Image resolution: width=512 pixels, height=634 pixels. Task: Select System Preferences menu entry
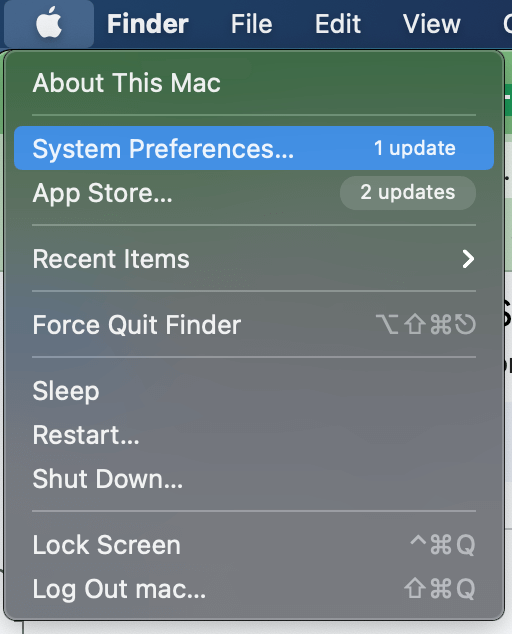[254, 148]
